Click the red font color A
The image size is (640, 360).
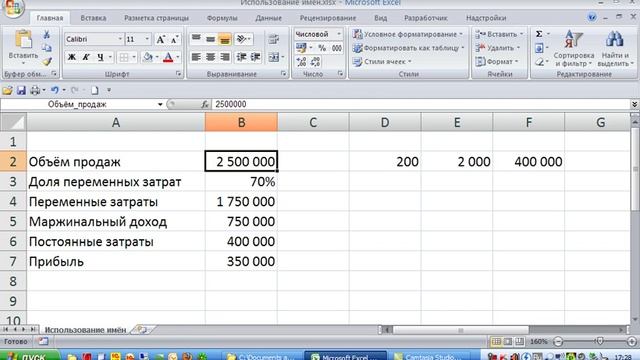tap(168, 57)
